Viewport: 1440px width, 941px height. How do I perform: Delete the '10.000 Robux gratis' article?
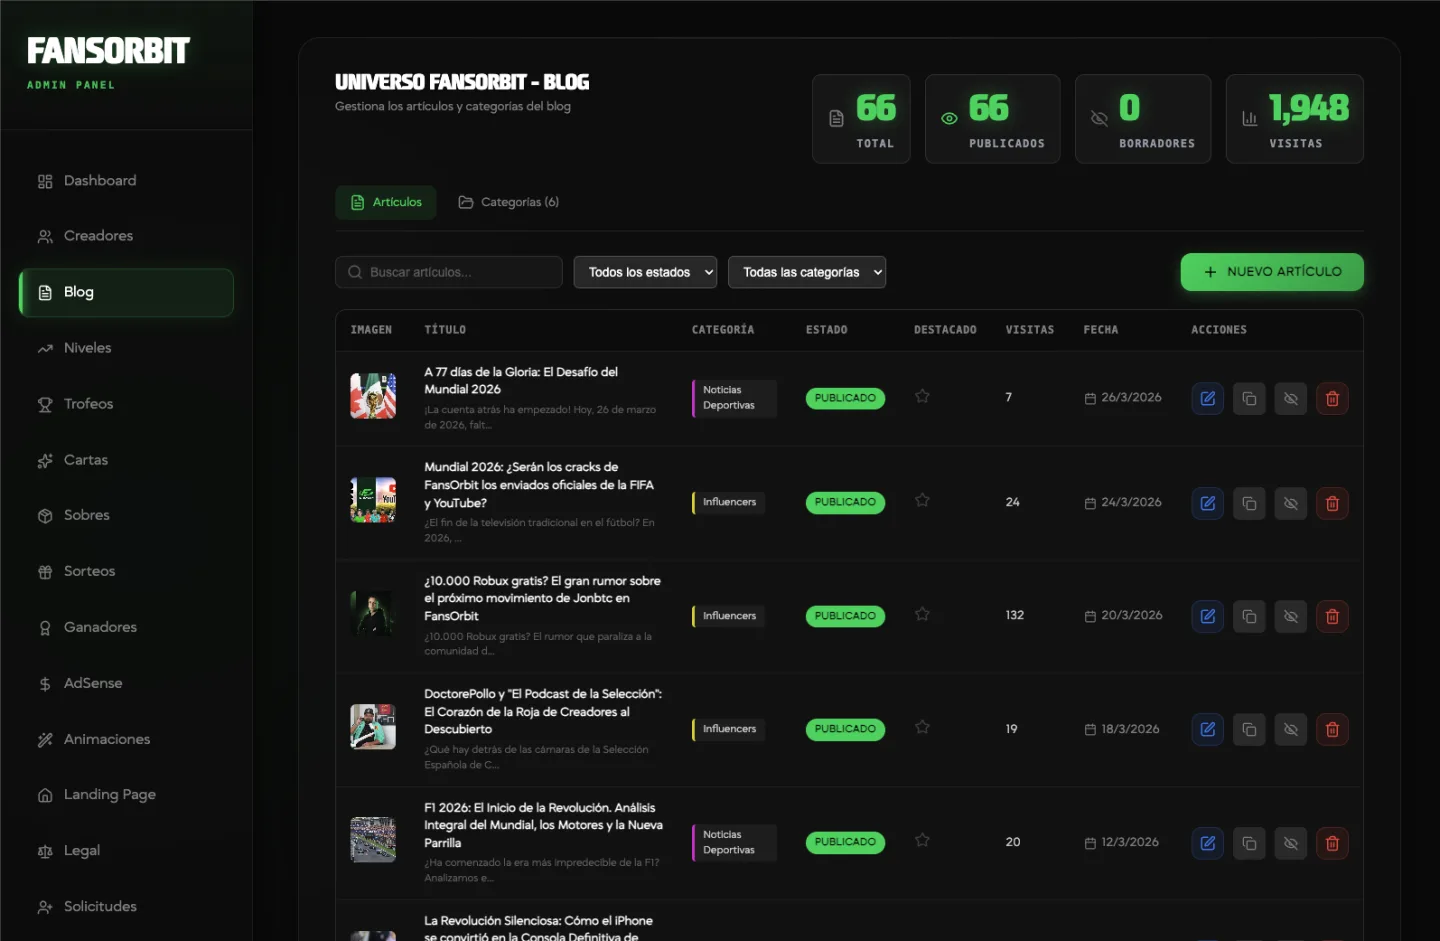tap(1332, 616)
